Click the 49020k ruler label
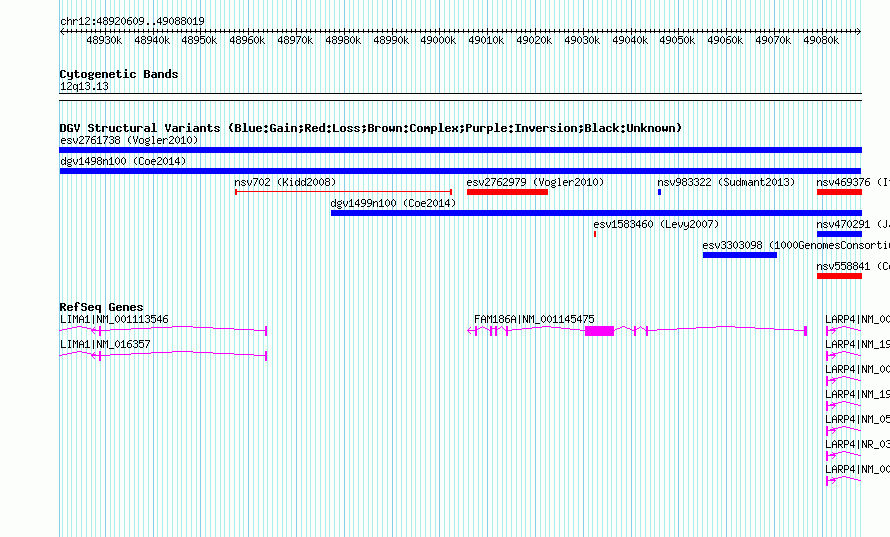The image size is (890, 537). tap(534, 40)
